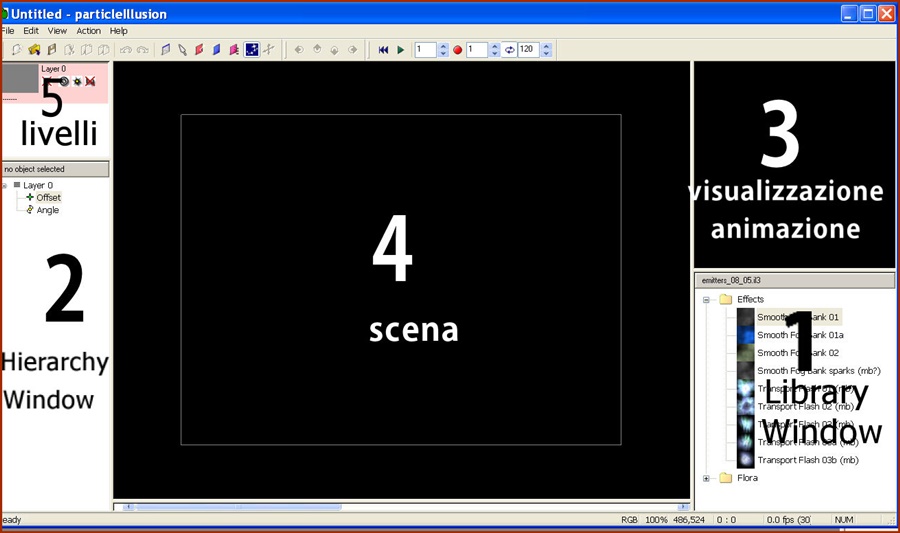
Task: Select the Layer 0 grey thumbnail
Action: point(20,78)
